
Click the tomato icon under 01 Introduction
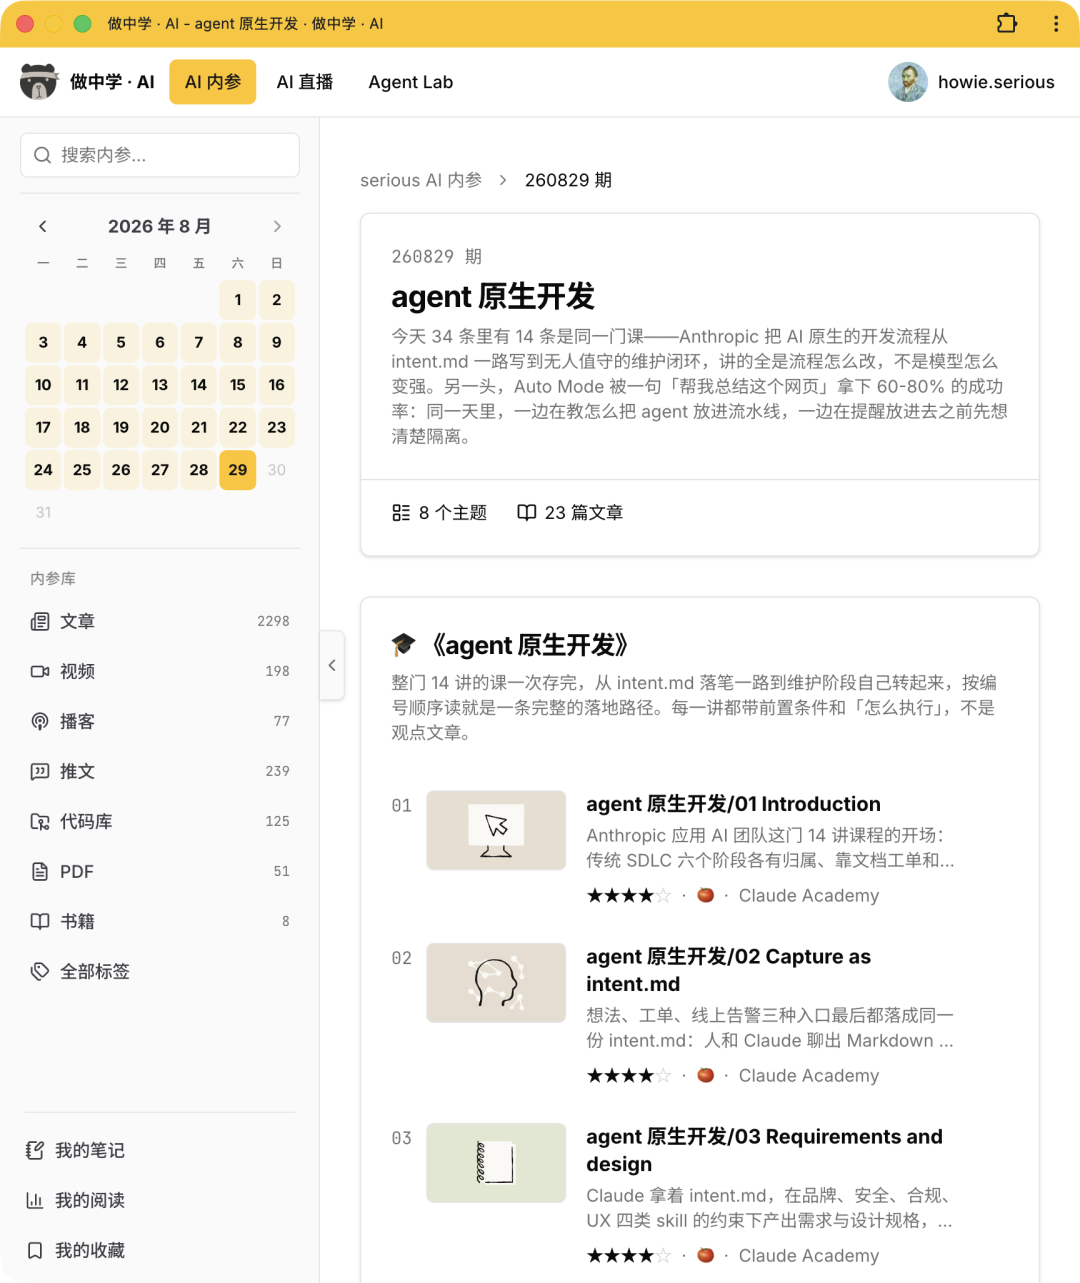(x=706, y=895)
